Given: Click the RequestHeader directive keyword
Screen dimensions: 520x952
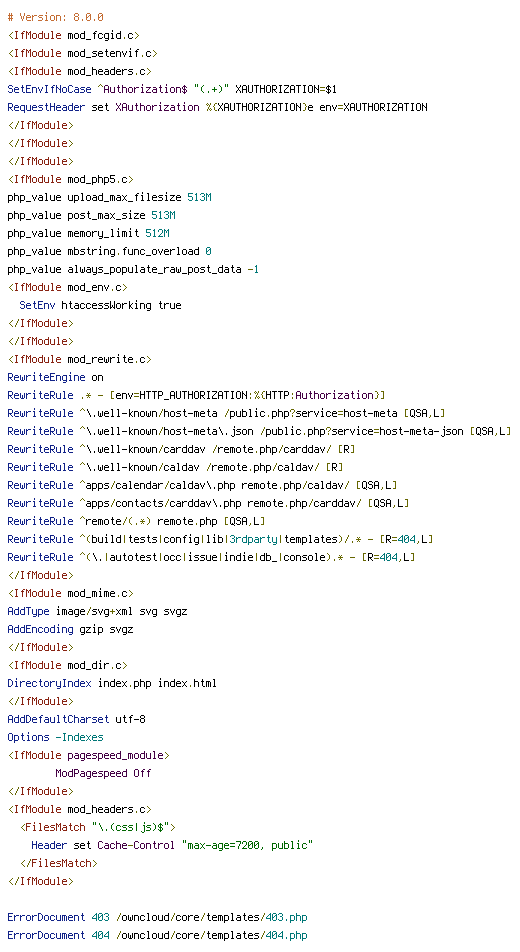Looking at the screenshot, I should point(46,107).
